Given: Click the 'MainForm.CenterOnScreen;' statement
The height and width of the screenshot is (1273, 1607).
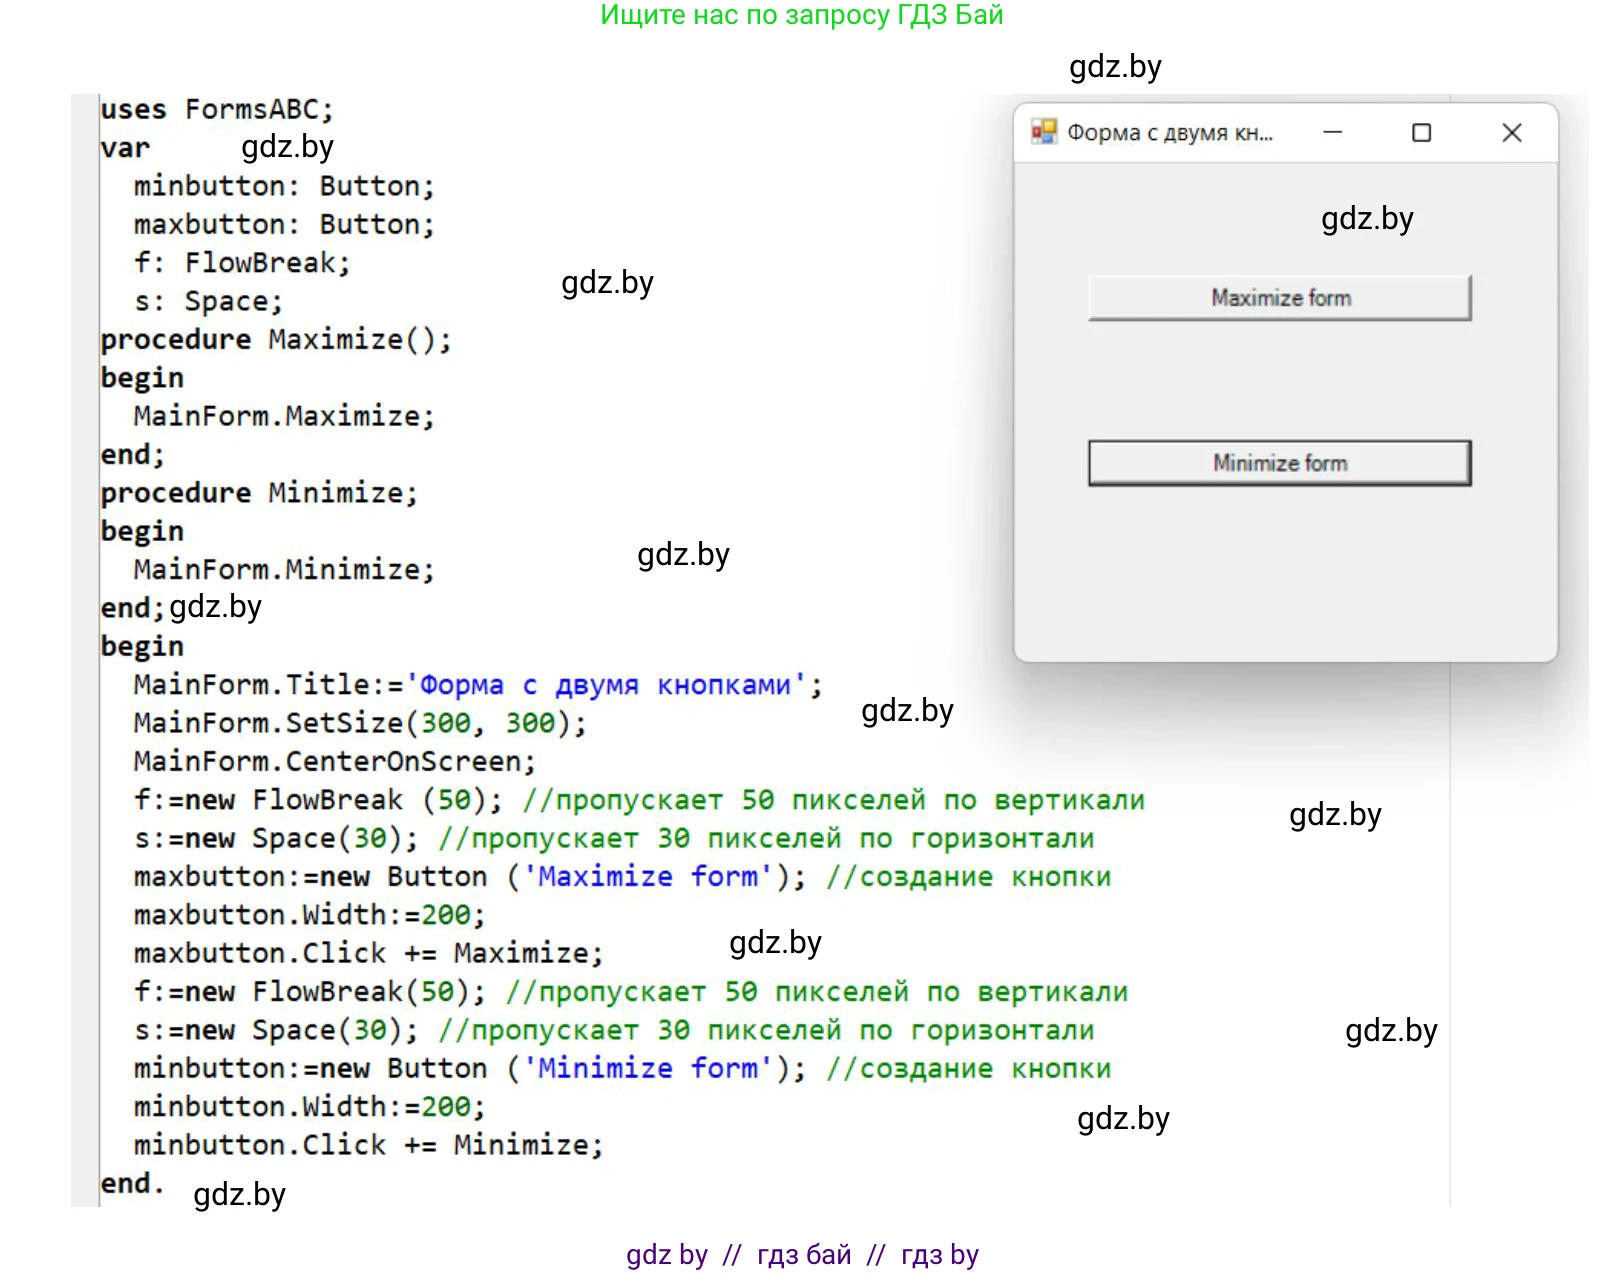Looking at the screenshot, I should tap(334, 762).
